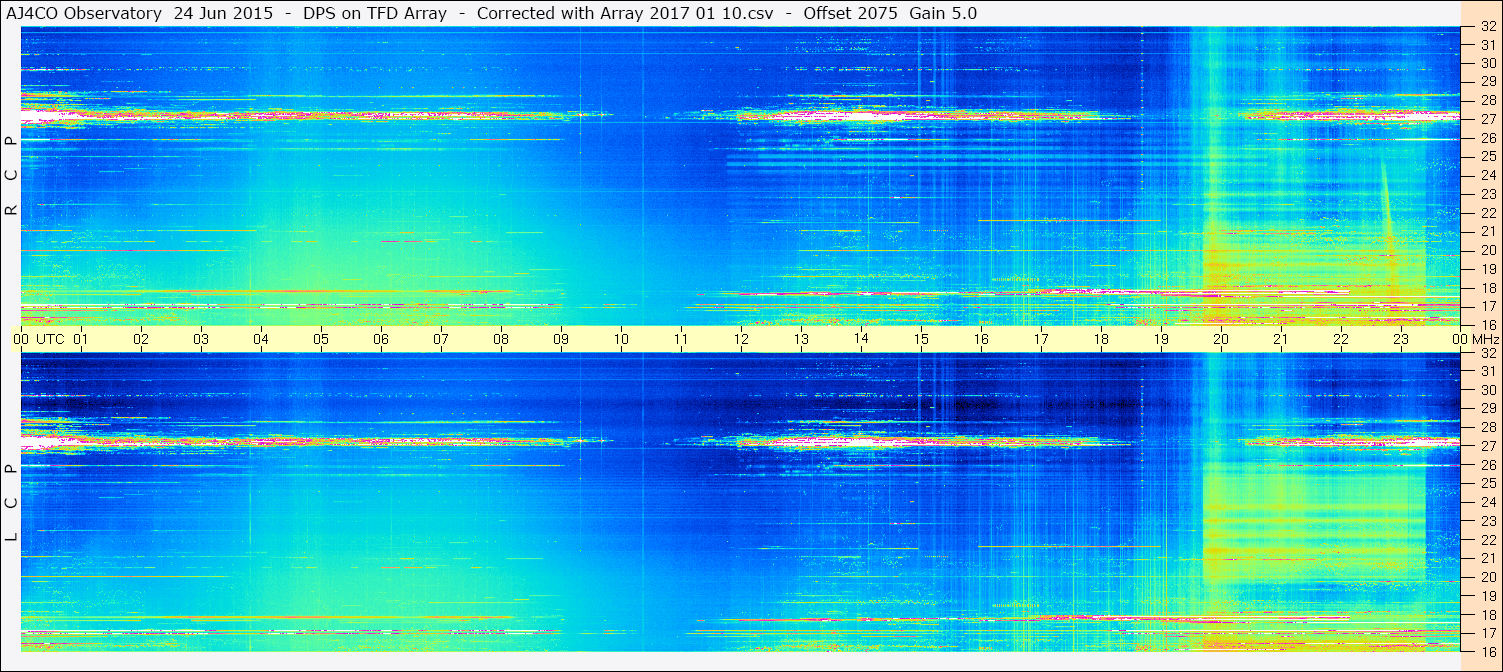Select the 01 hour marker

[x=81, y=339]
